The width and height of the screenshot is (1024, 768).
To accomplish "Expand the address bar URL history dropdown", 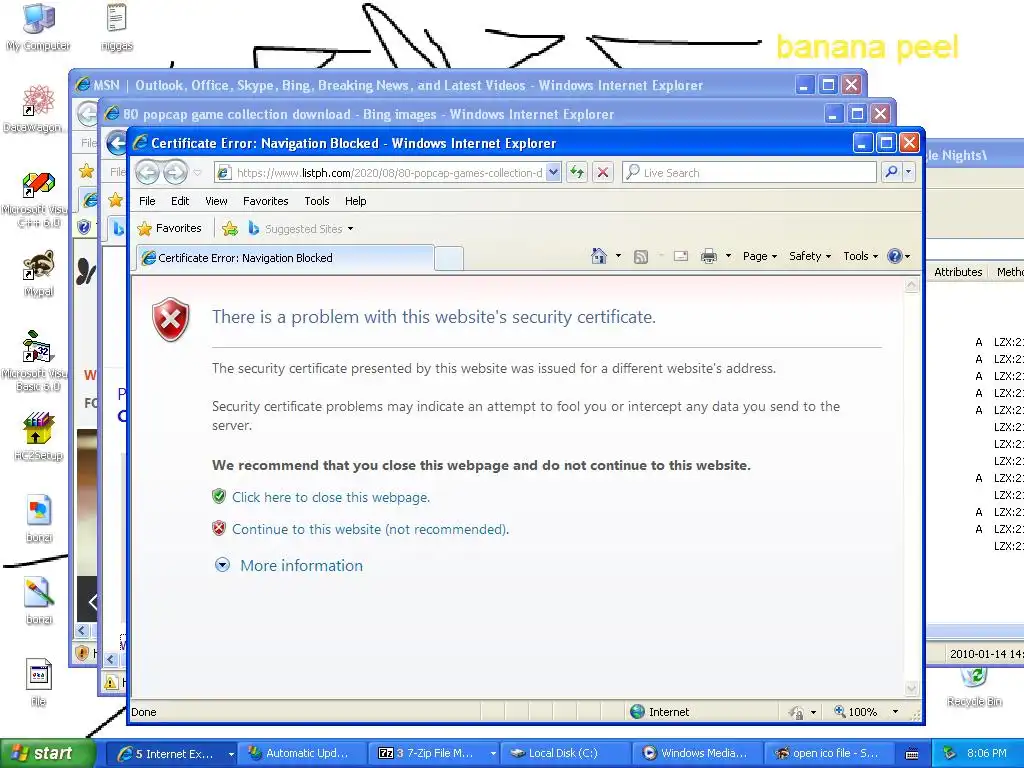I will [553, 172].
